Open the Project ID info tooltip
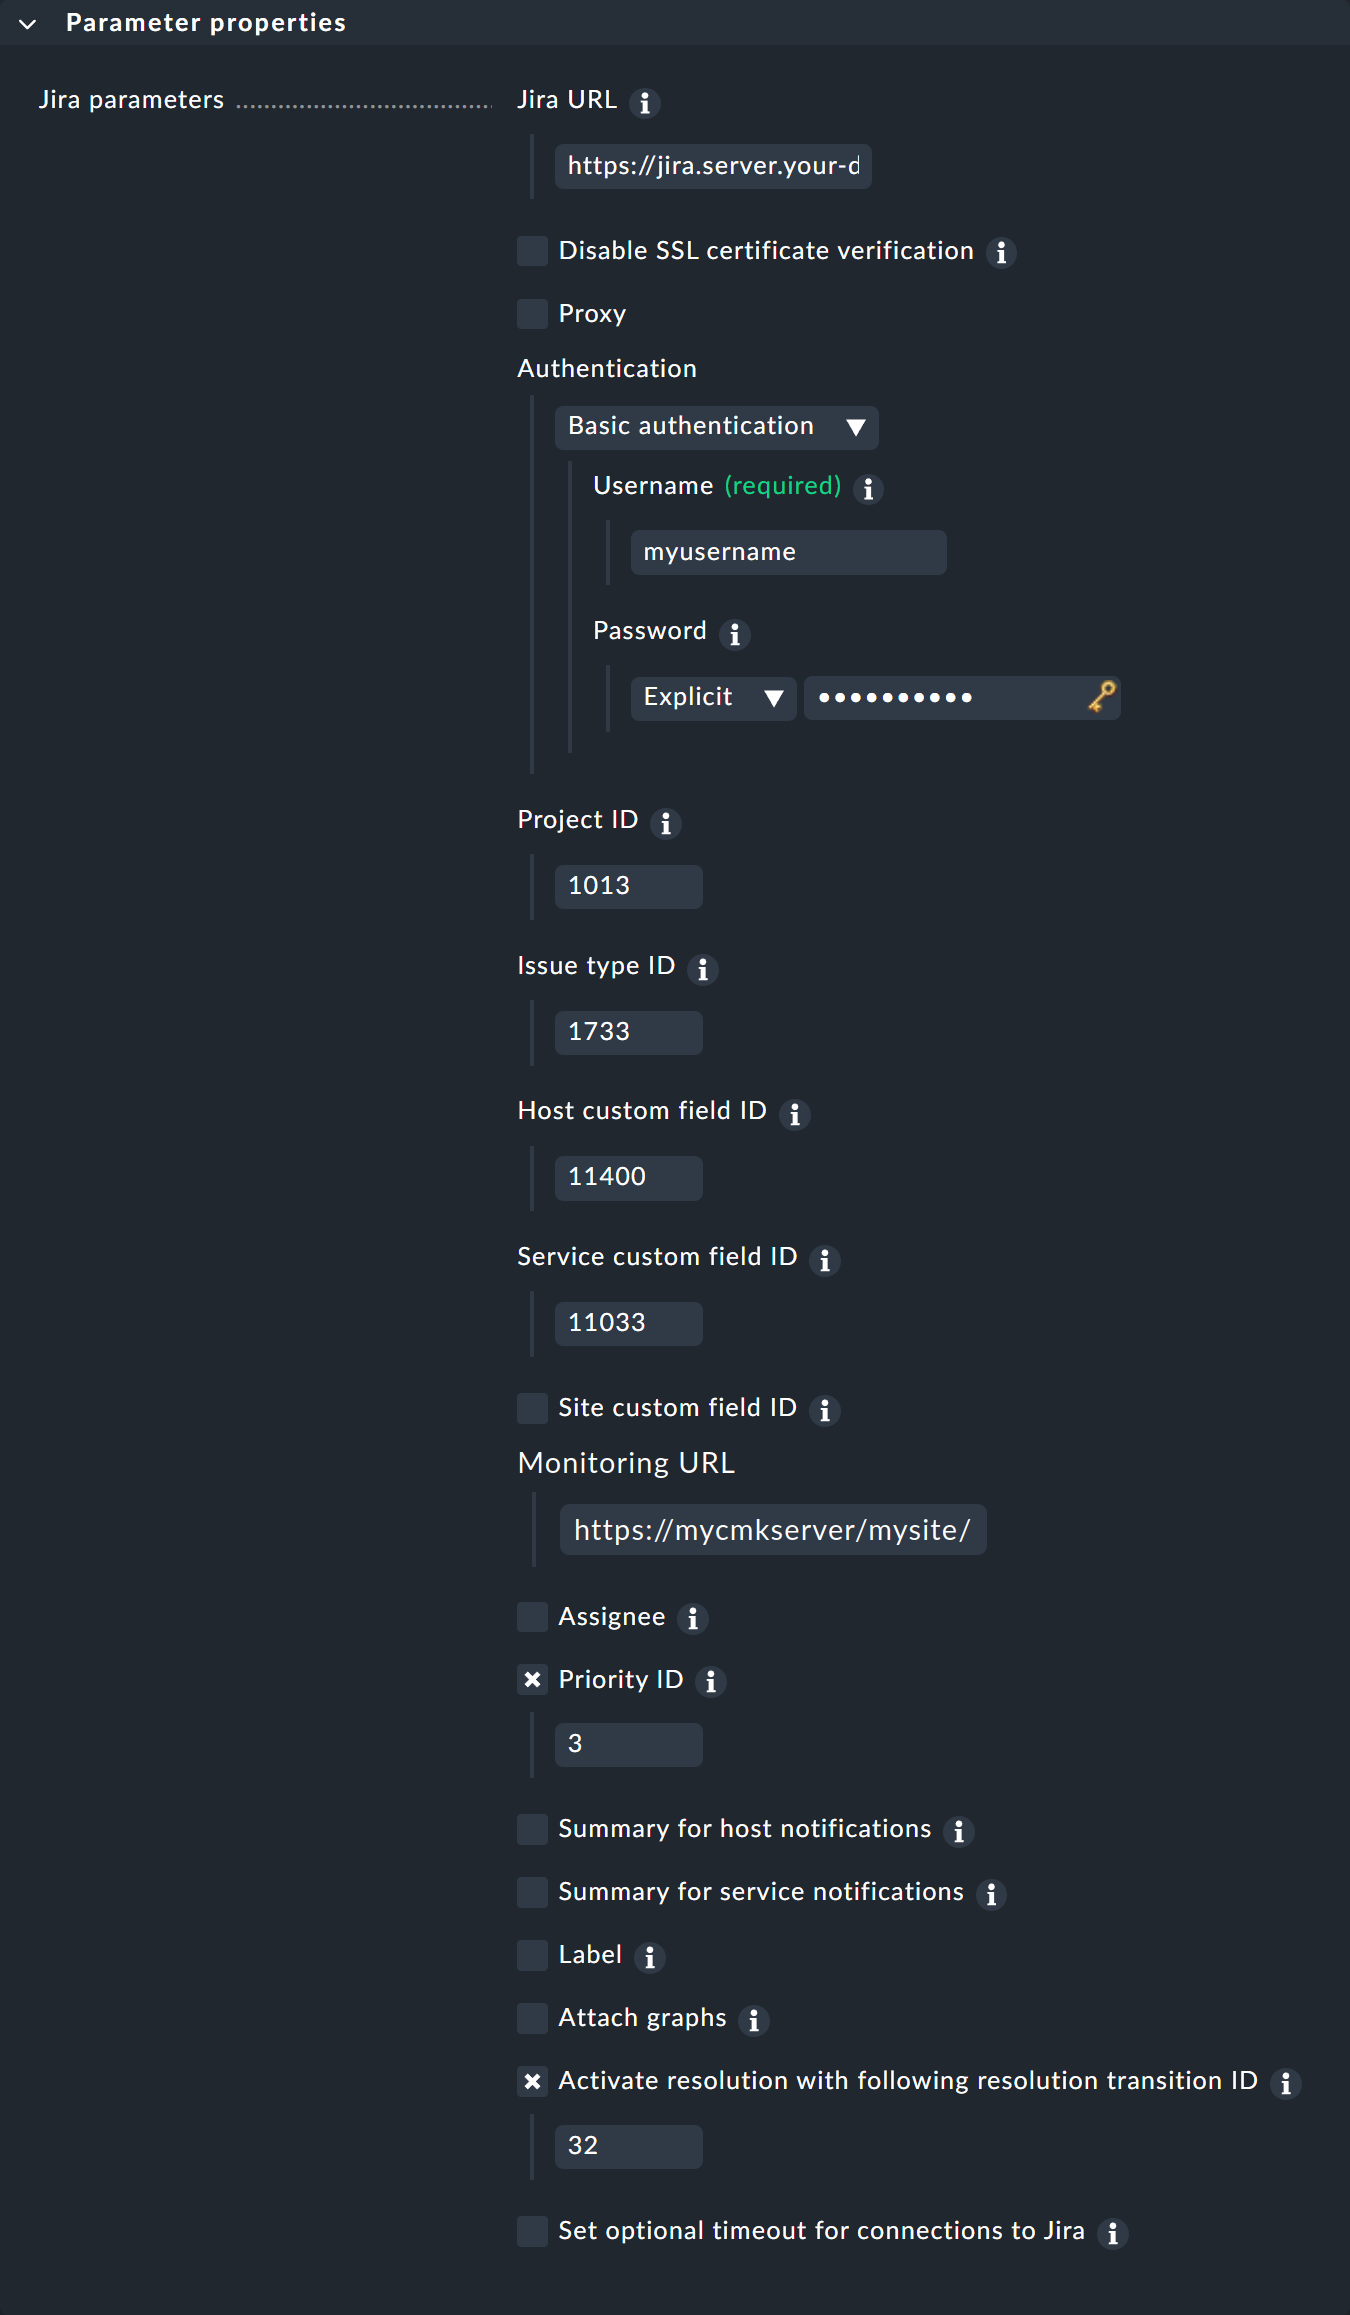 [x=668, y=823]
